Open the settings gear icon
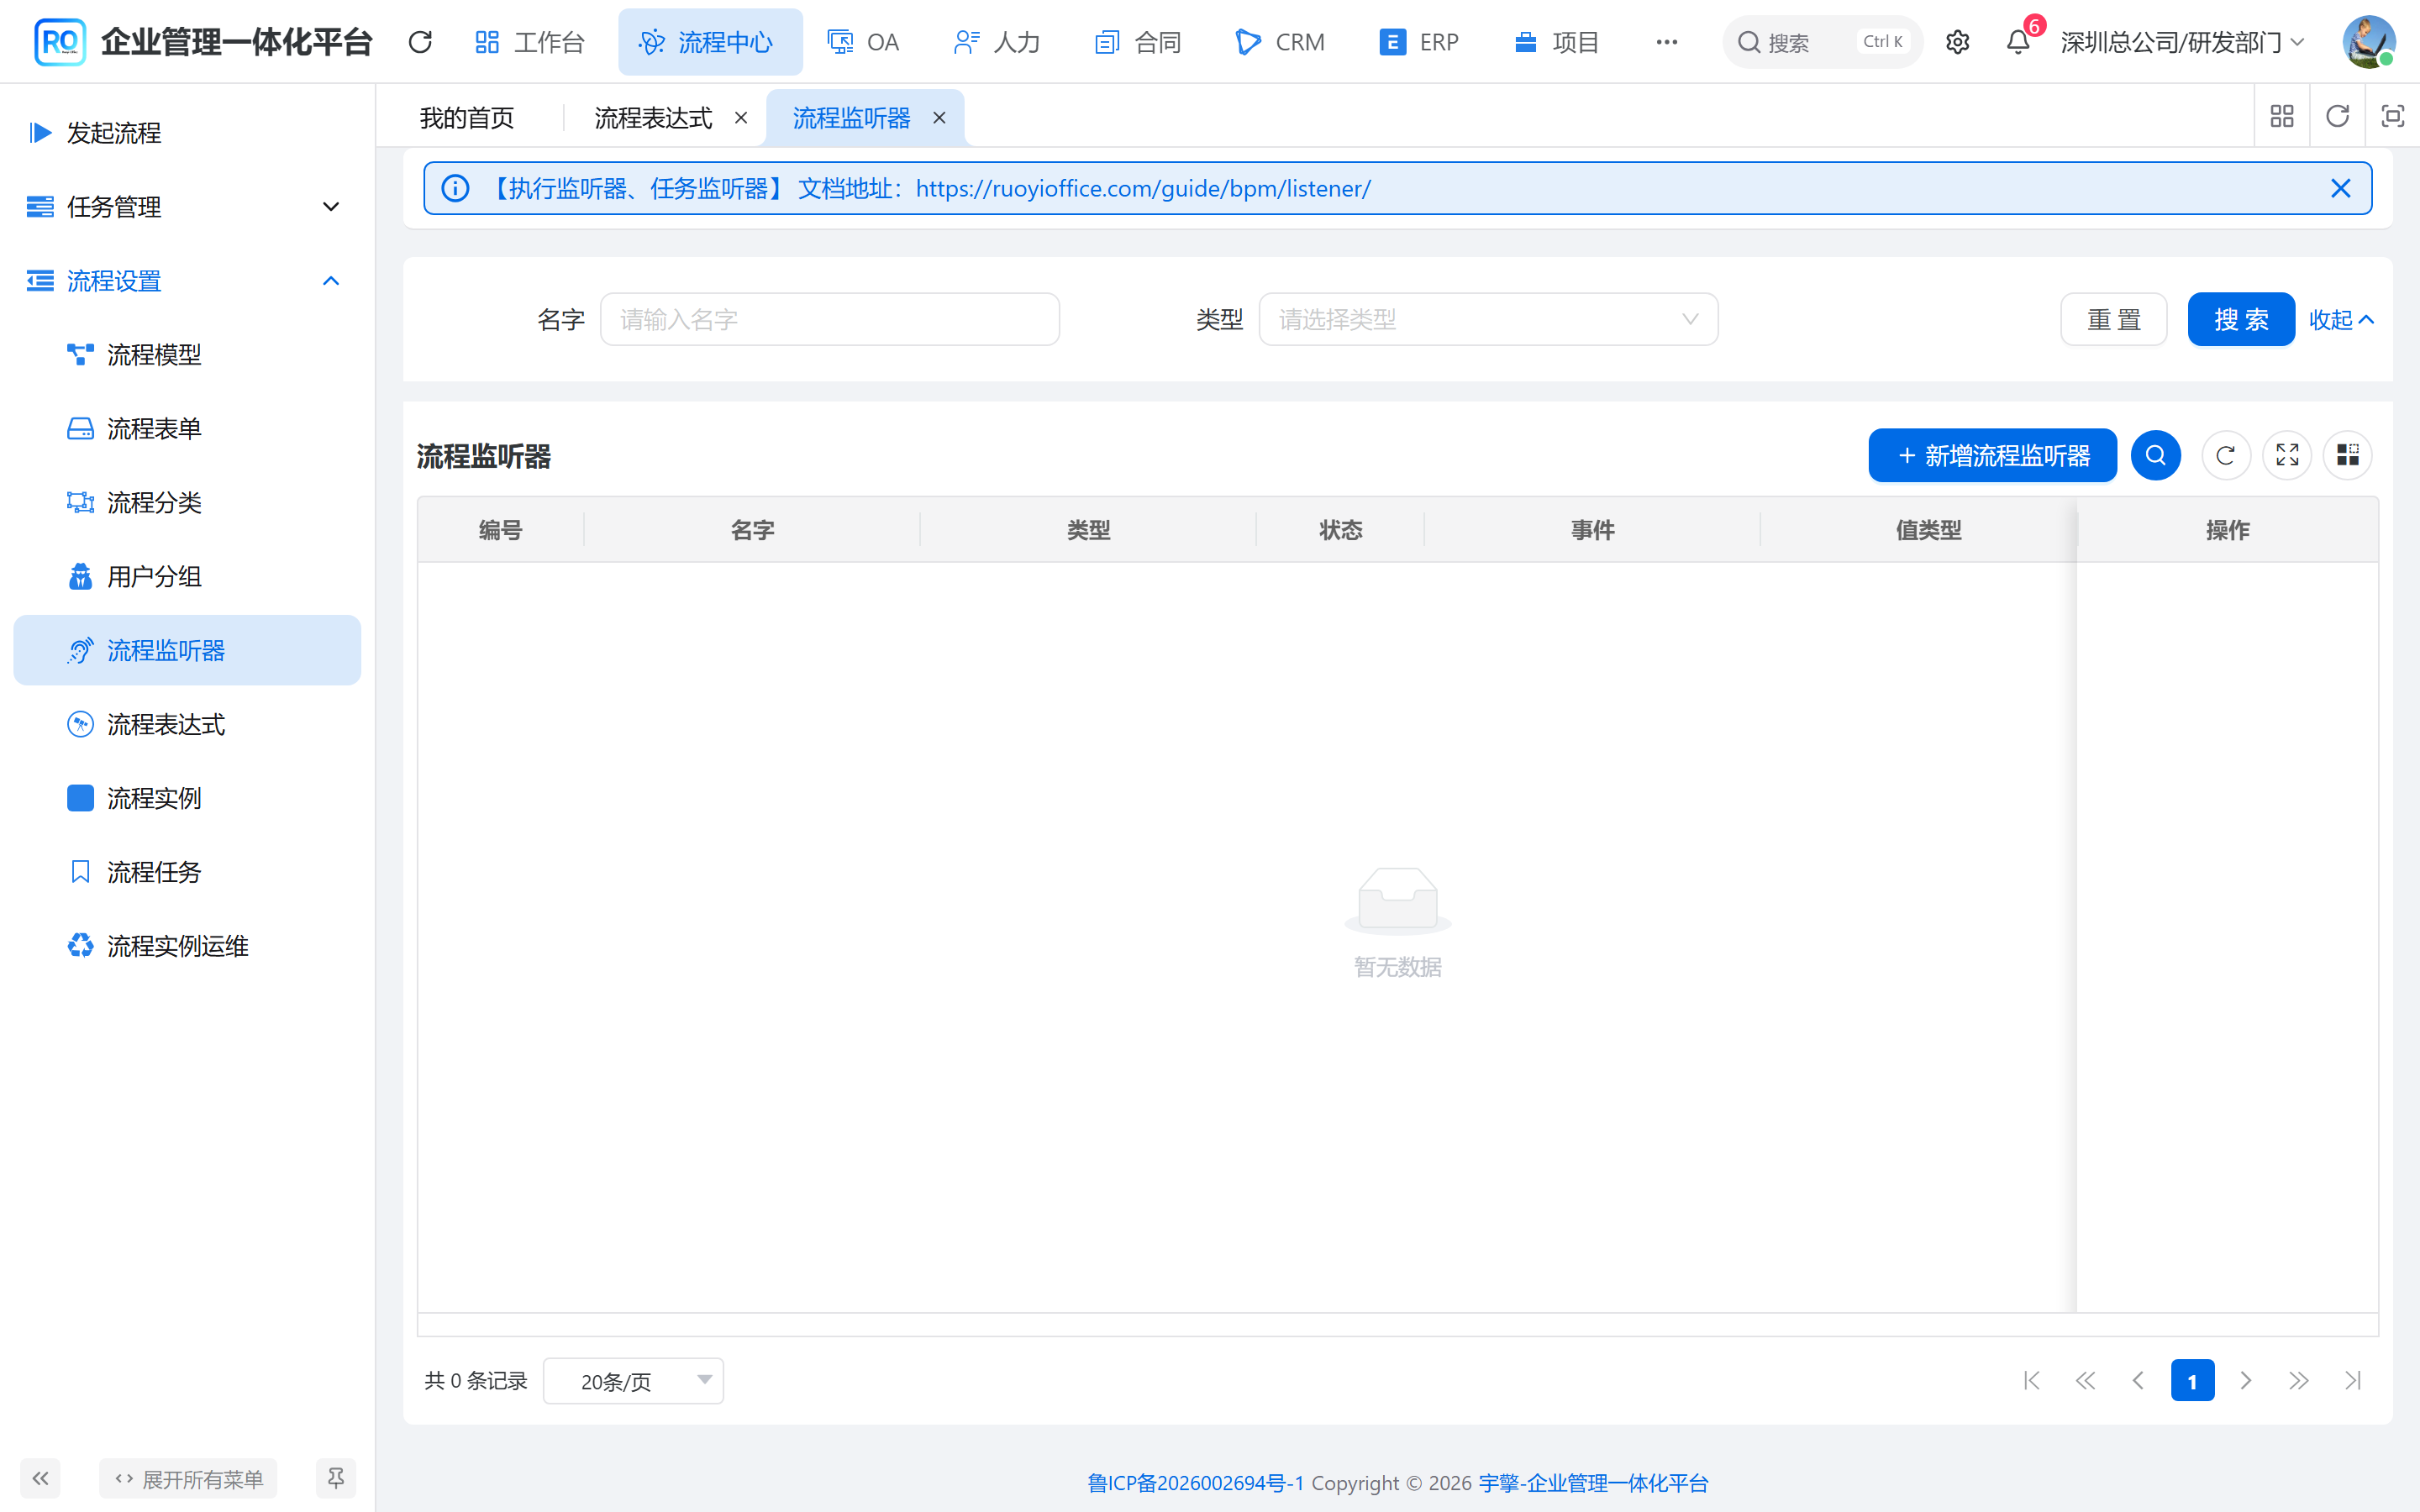The image size is (2420, 1512). click(x=1957, y=42)
